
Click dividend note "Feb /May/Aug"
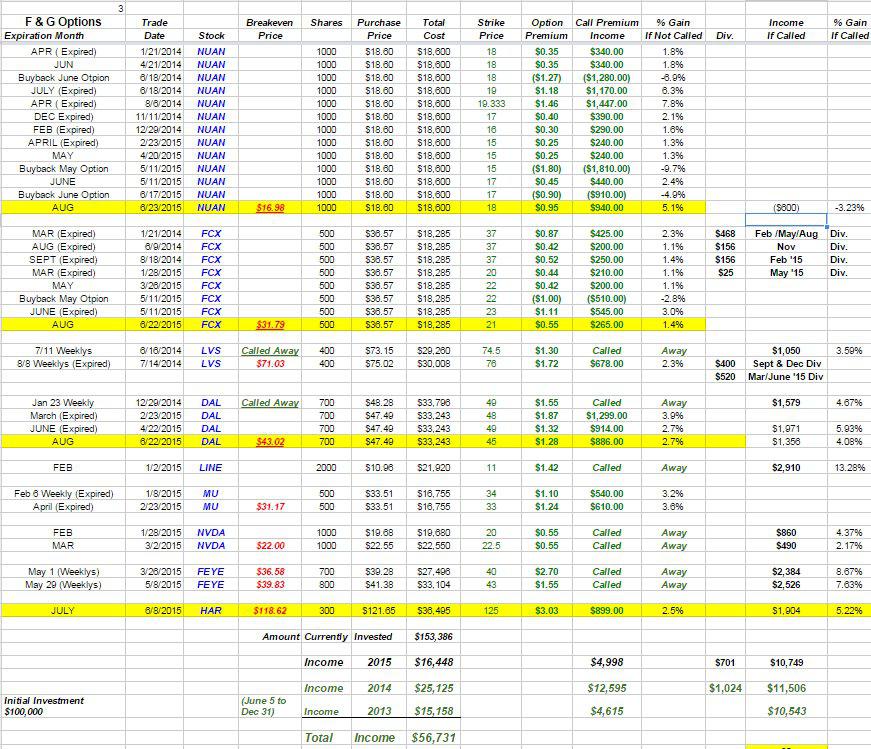tap(786, 234)
